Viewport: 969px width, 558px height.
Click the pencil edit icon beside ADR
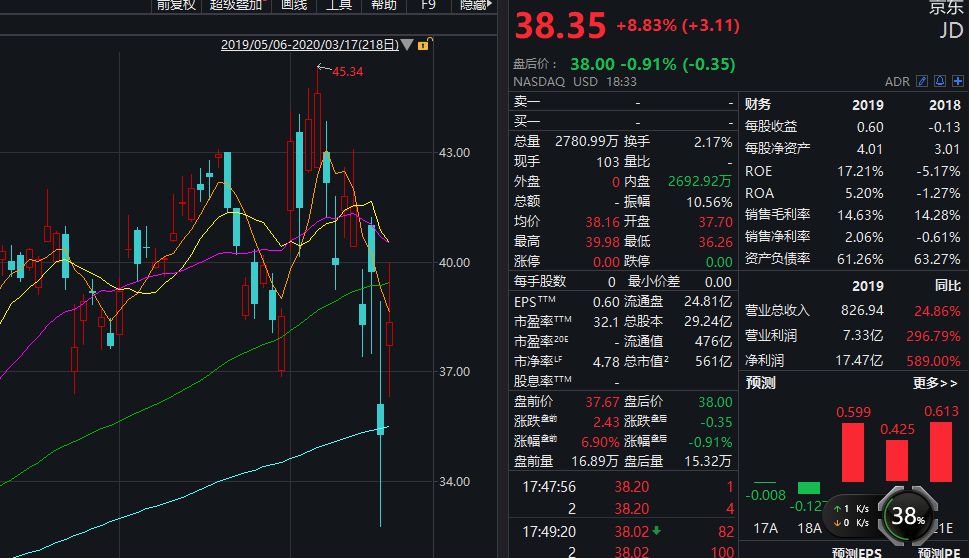pos(923,81)
